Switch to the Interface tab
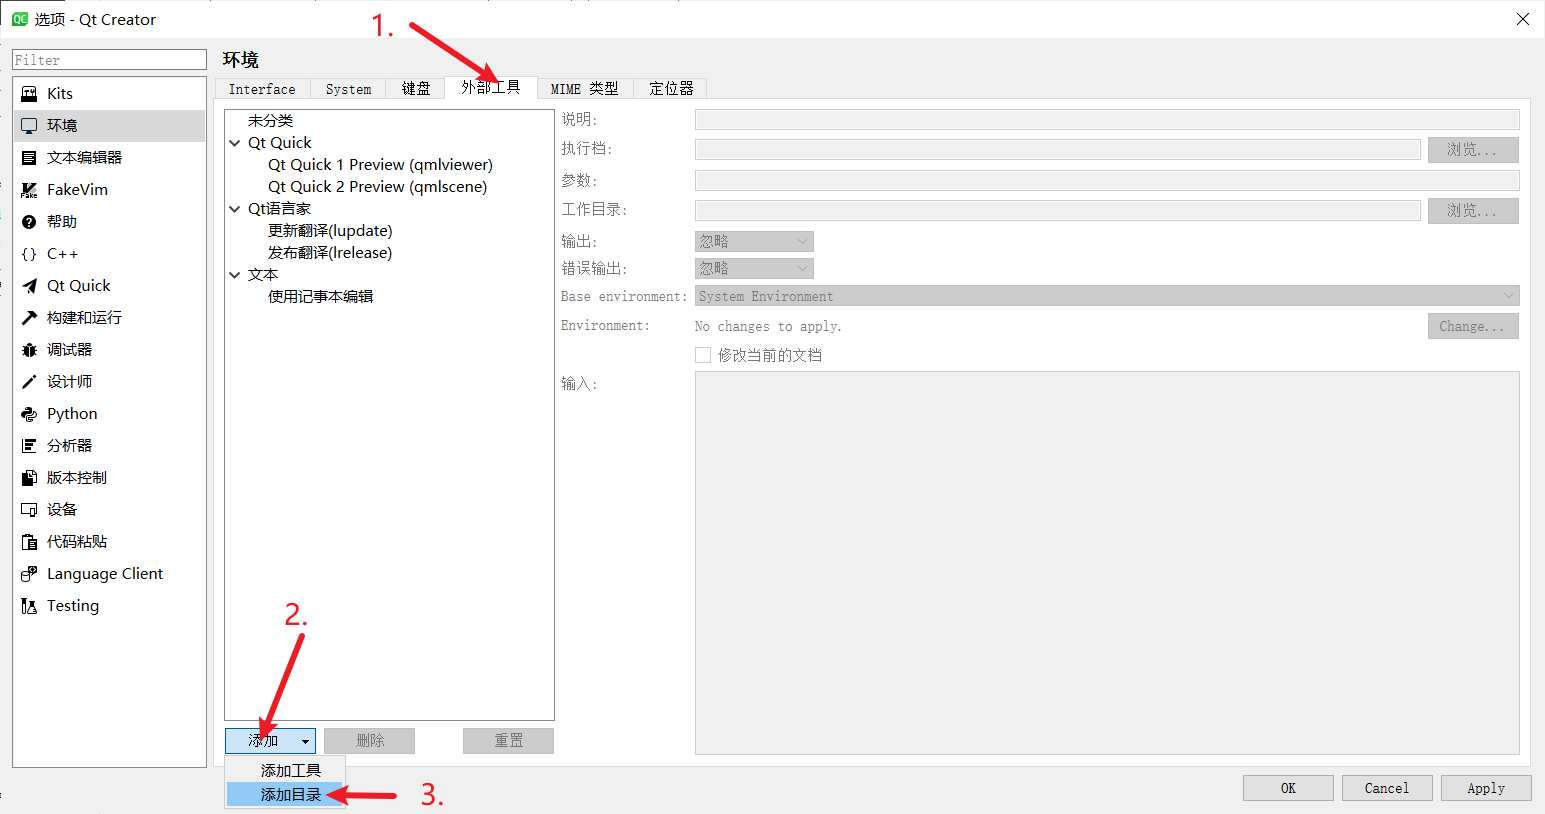The image size is (1545, 814). coord(262,89)
